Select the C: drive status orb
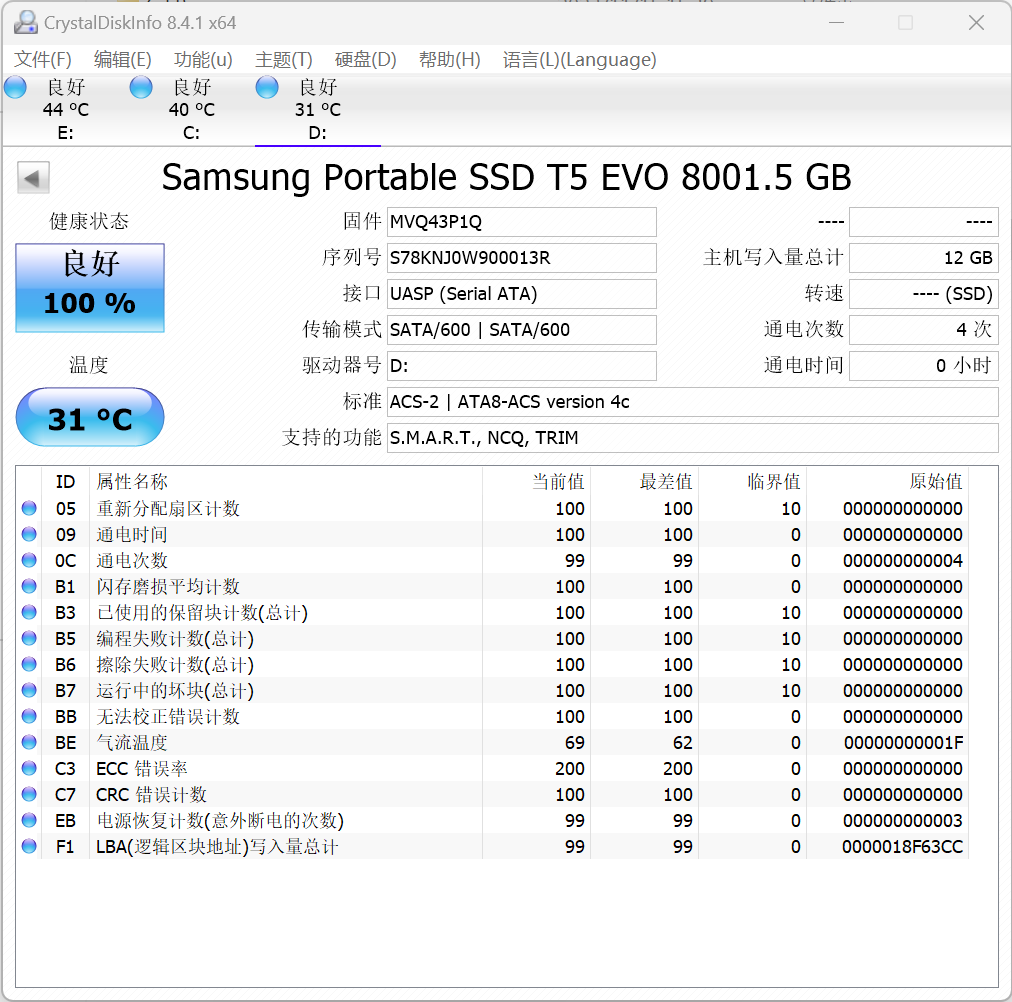The height and width of the screenshot is (1002, 1012). pyautogui.click(x=142, y=88)
